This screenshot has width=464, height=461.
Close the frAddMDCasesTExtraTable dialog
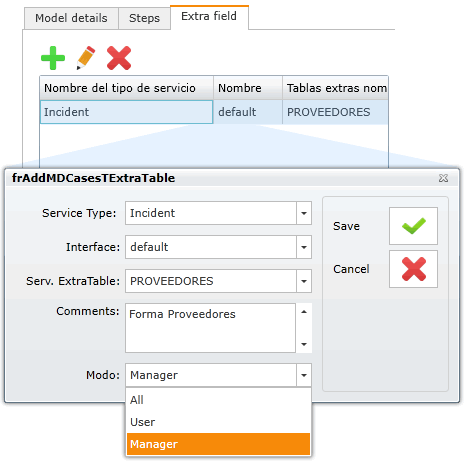click(443, 178)
